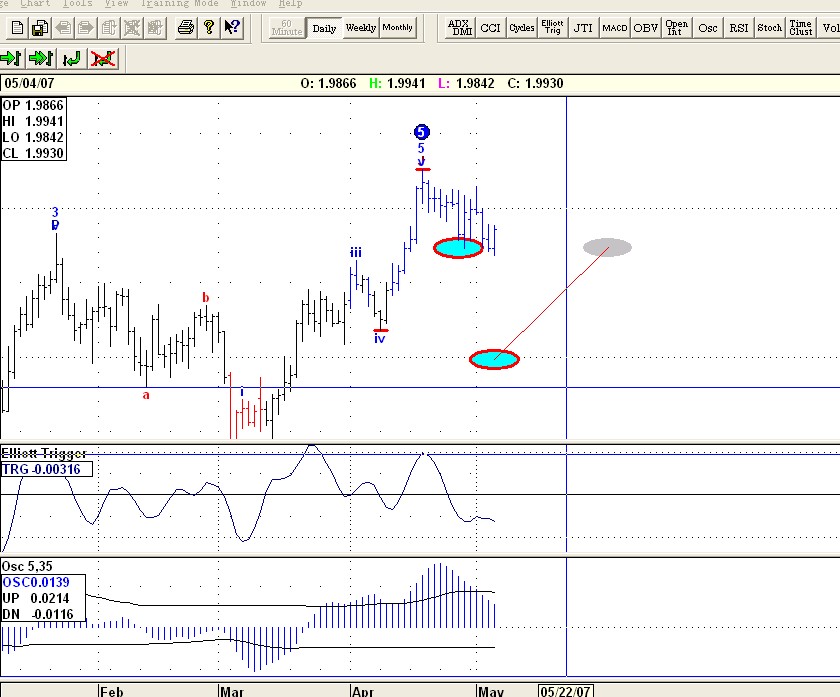Toggle the Osc indicator button
Screen dimensions: 840x697
click(x=708, y=28)
